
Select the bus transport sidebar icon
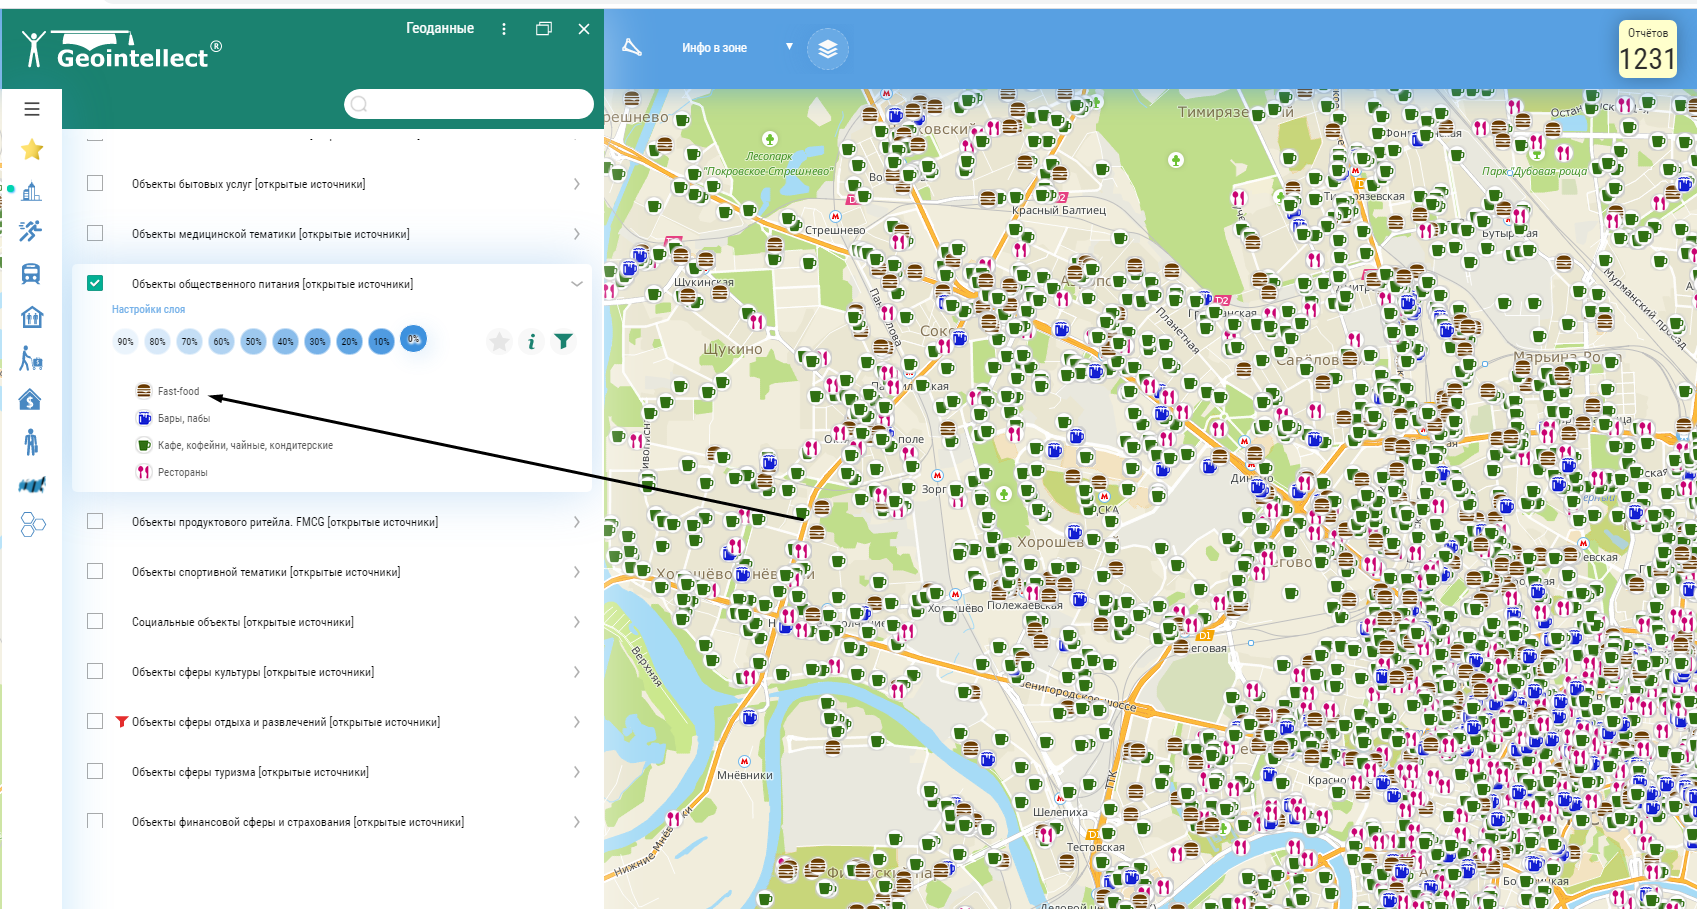pyautogui.click(x=31, y=274)
